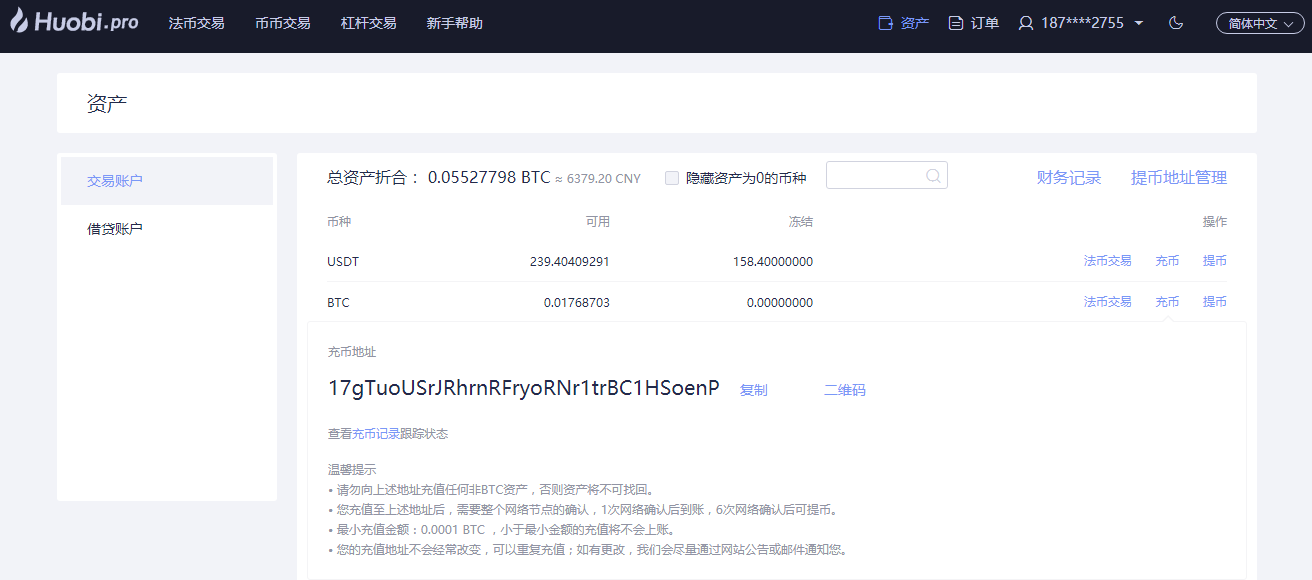Image resolution: width=1312 pixels, height=580 pixels.
Task: Click the user profile avatar icon
Action: coord(1026,23)
